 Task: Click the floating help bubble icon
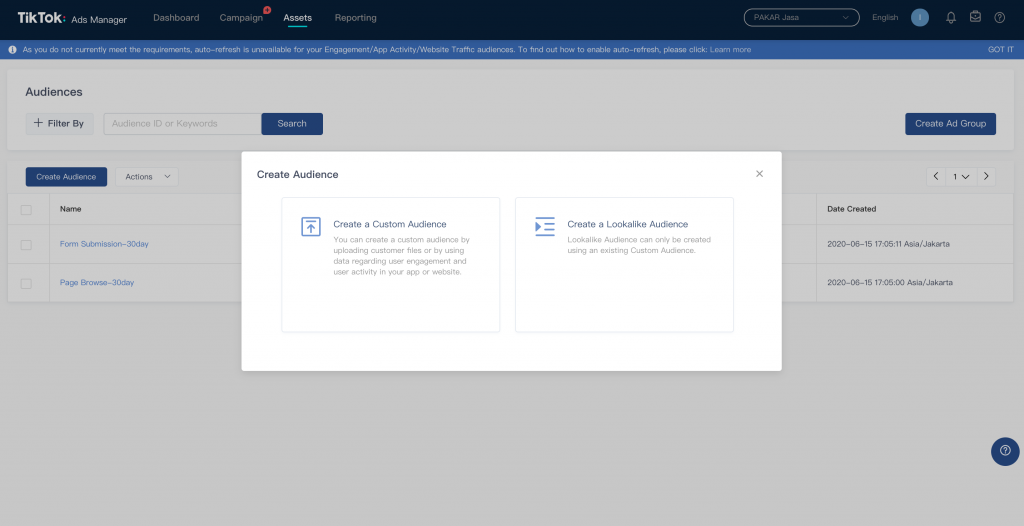(x=1005, y=451)
